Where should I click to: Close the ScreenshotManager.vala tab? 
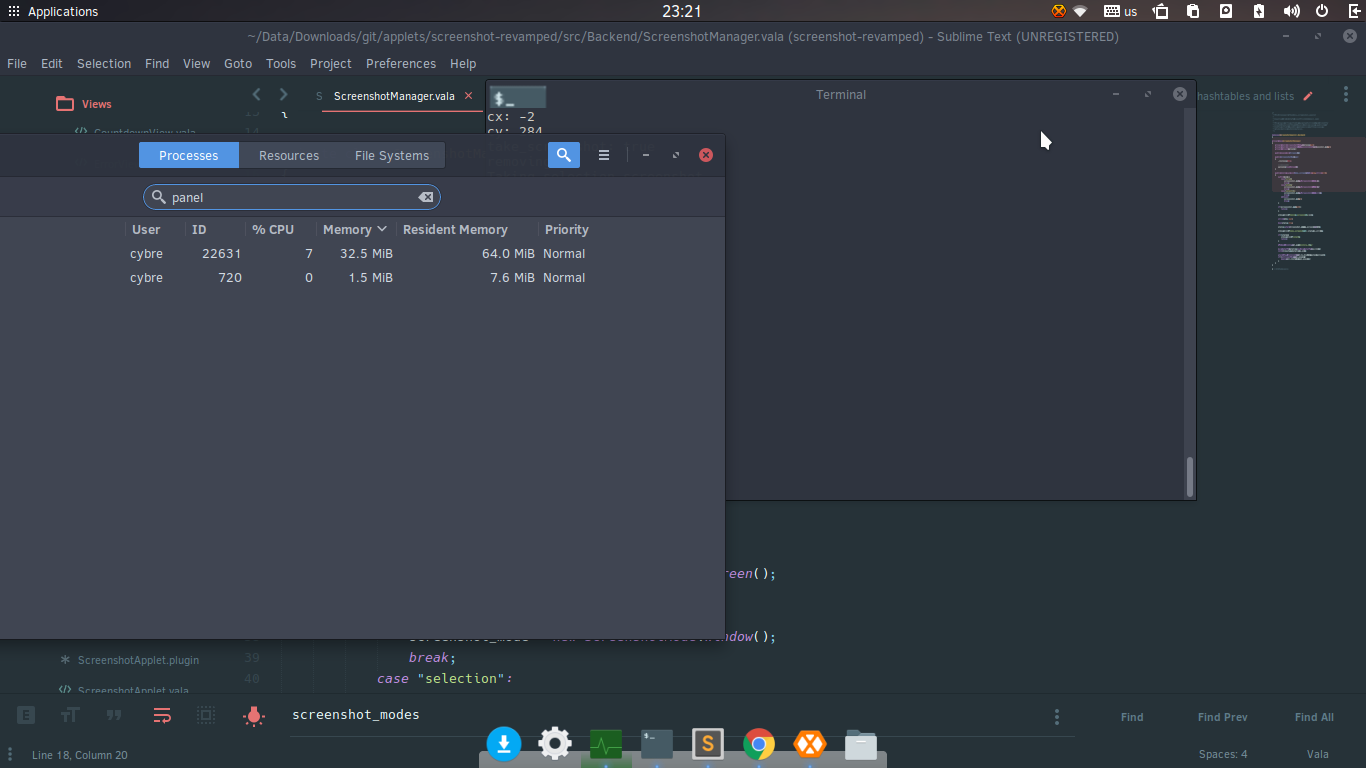(x=468, y=96)
